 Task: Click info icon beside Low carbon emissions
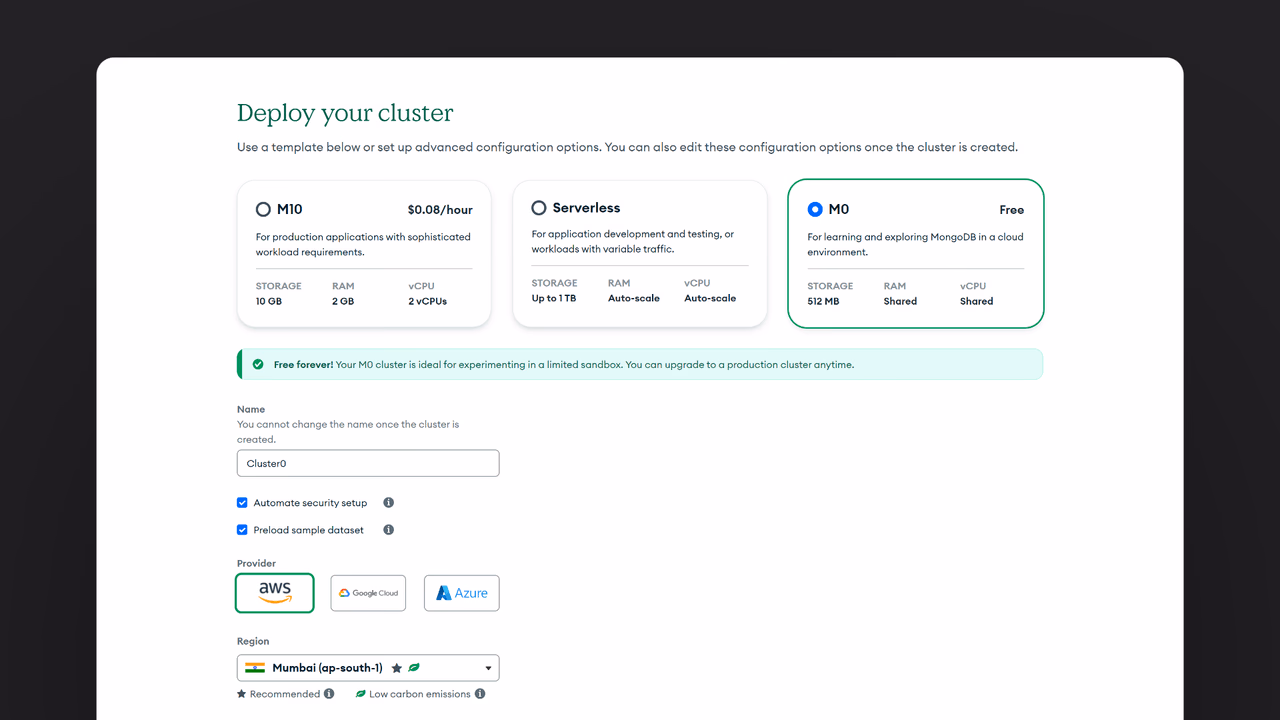[480, 694]
